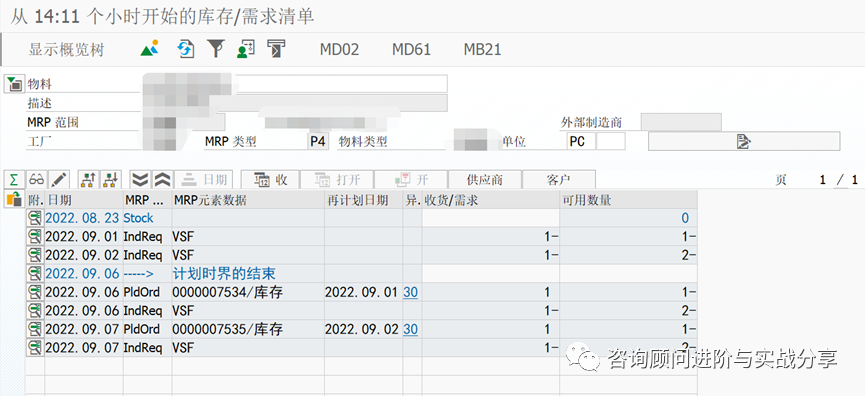Click the pencil change element icon
The height and width of the screenshot is (396, 865).
coord(59,179)
